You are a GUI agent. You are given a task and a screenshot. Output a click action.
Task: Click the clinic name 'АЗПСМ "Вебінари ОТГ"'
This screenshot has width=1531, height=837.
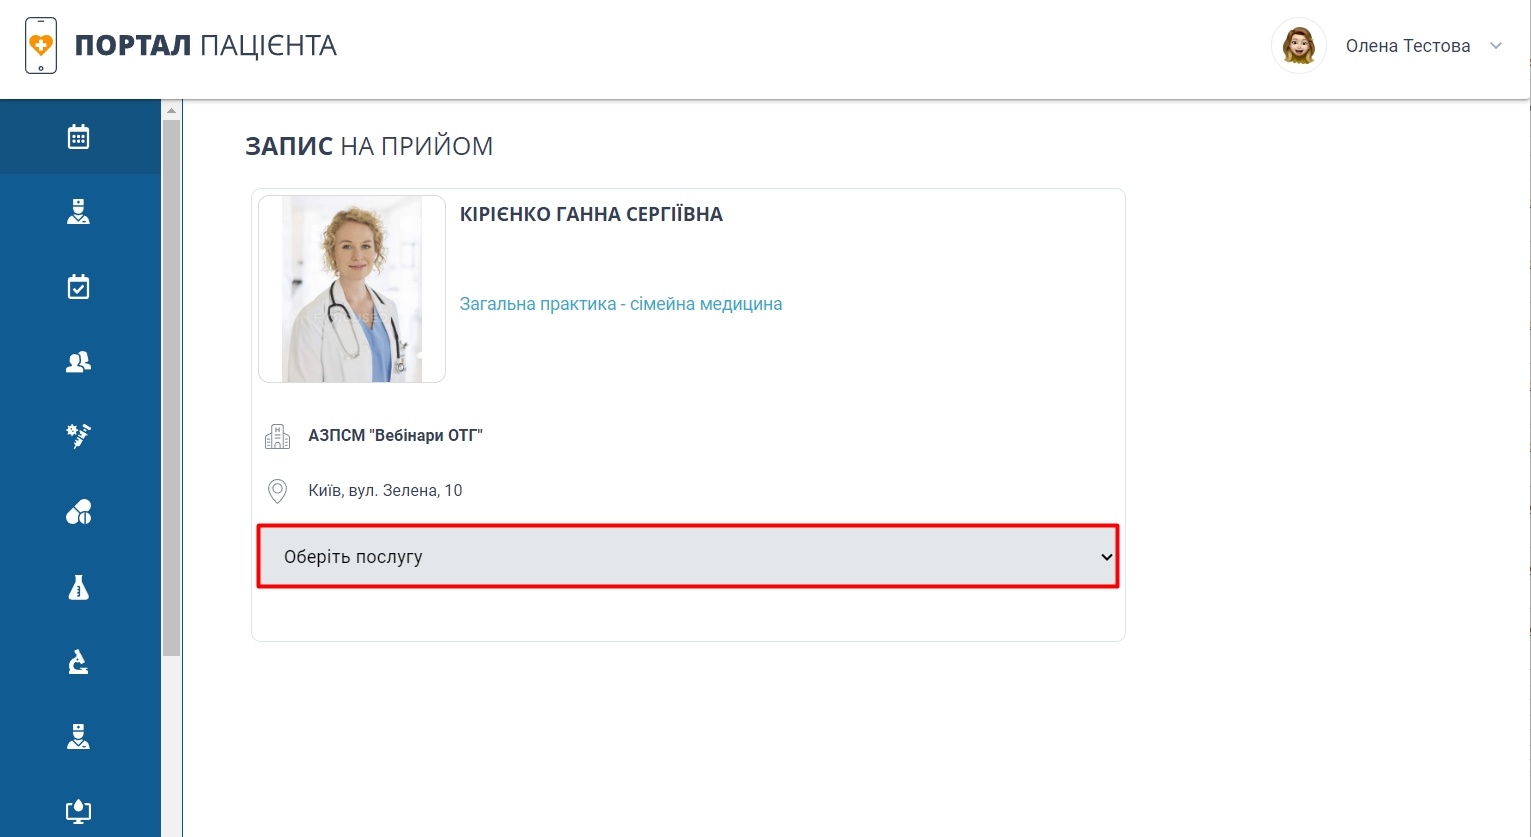tap(395, 436)
